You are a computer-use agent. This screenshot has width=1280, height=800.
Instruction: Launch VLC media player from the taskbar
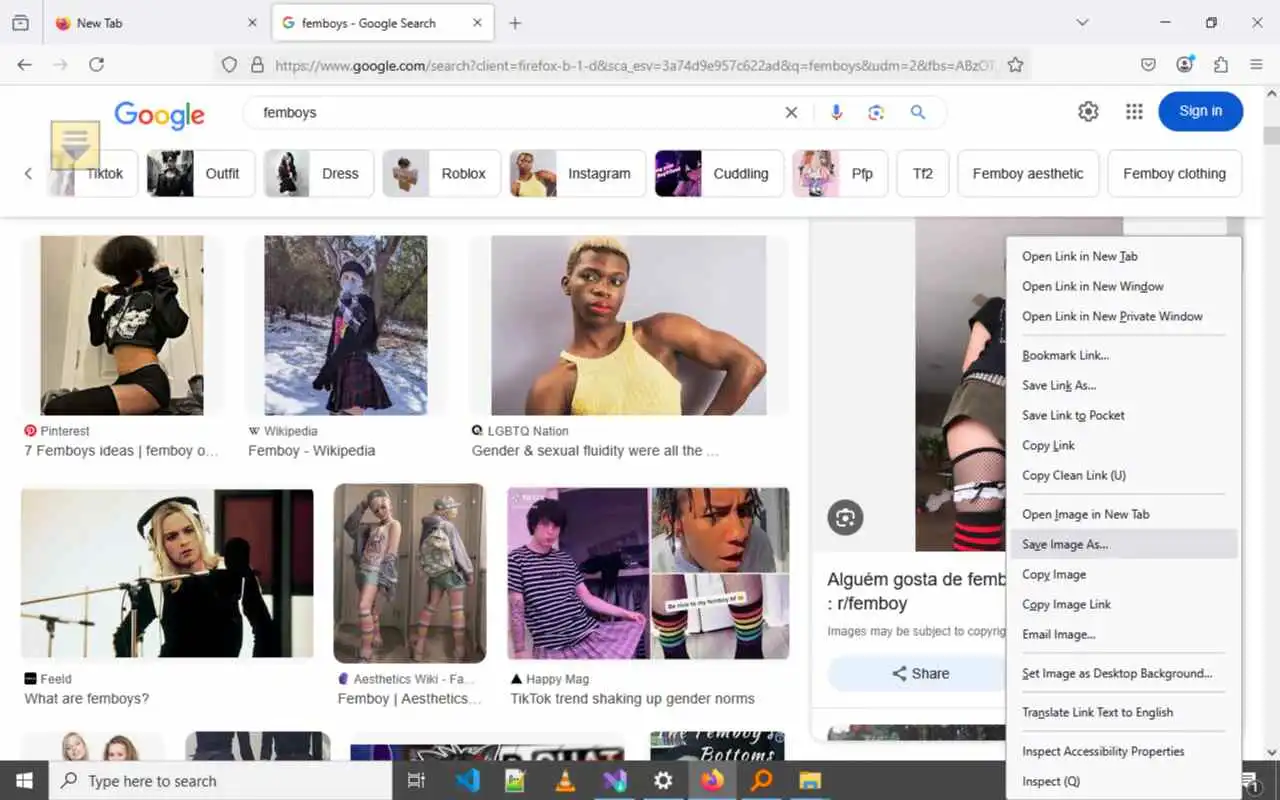pyautogui.click(x=565, y=780)
